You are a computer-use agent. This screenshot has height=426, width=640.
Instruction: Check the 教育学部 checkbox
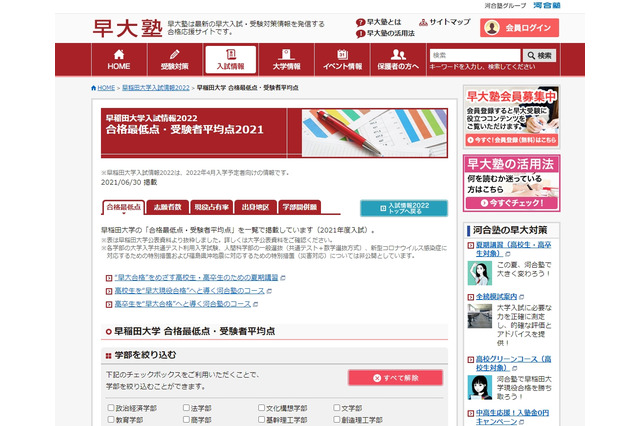(111, 419)
